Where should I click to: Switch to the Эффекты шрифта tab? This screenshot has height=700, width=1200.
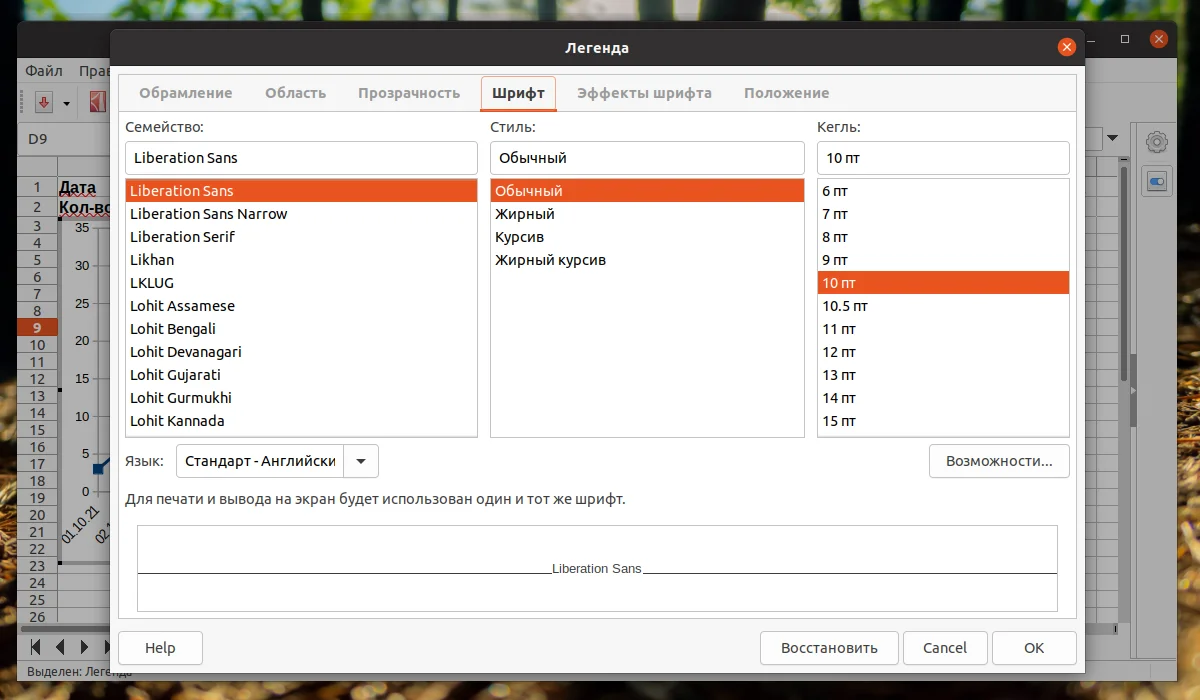tap(644, 93)
